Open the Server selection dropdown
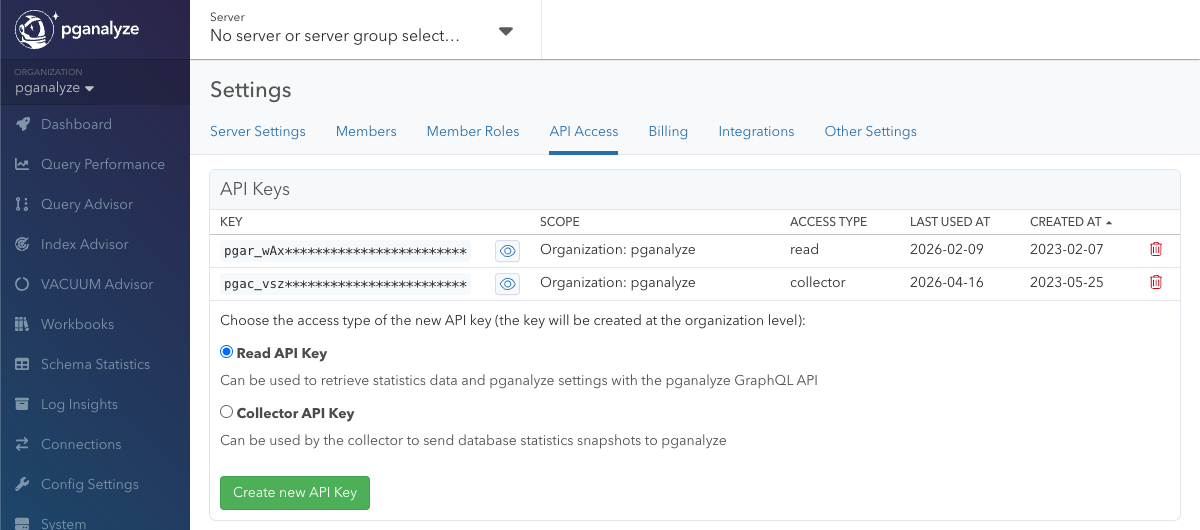Screen dimensions: 1200x530 pyautogui.click(x=365, y=30)
